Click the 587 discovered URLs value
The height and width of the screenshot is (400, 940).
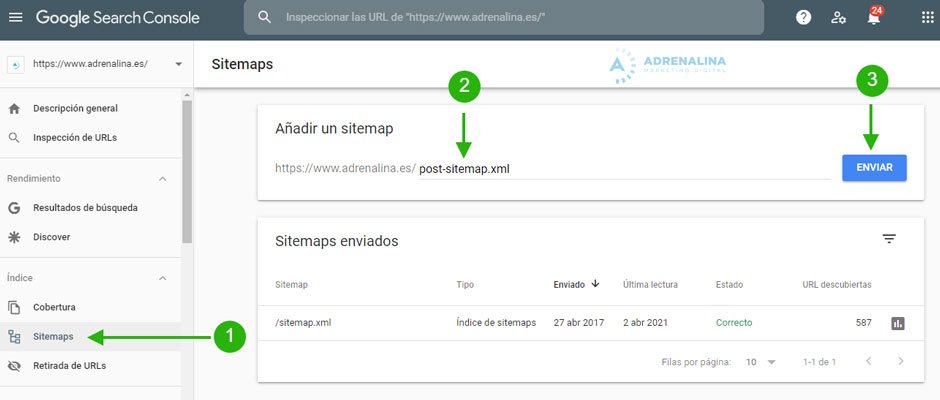(x=863, y=323)
